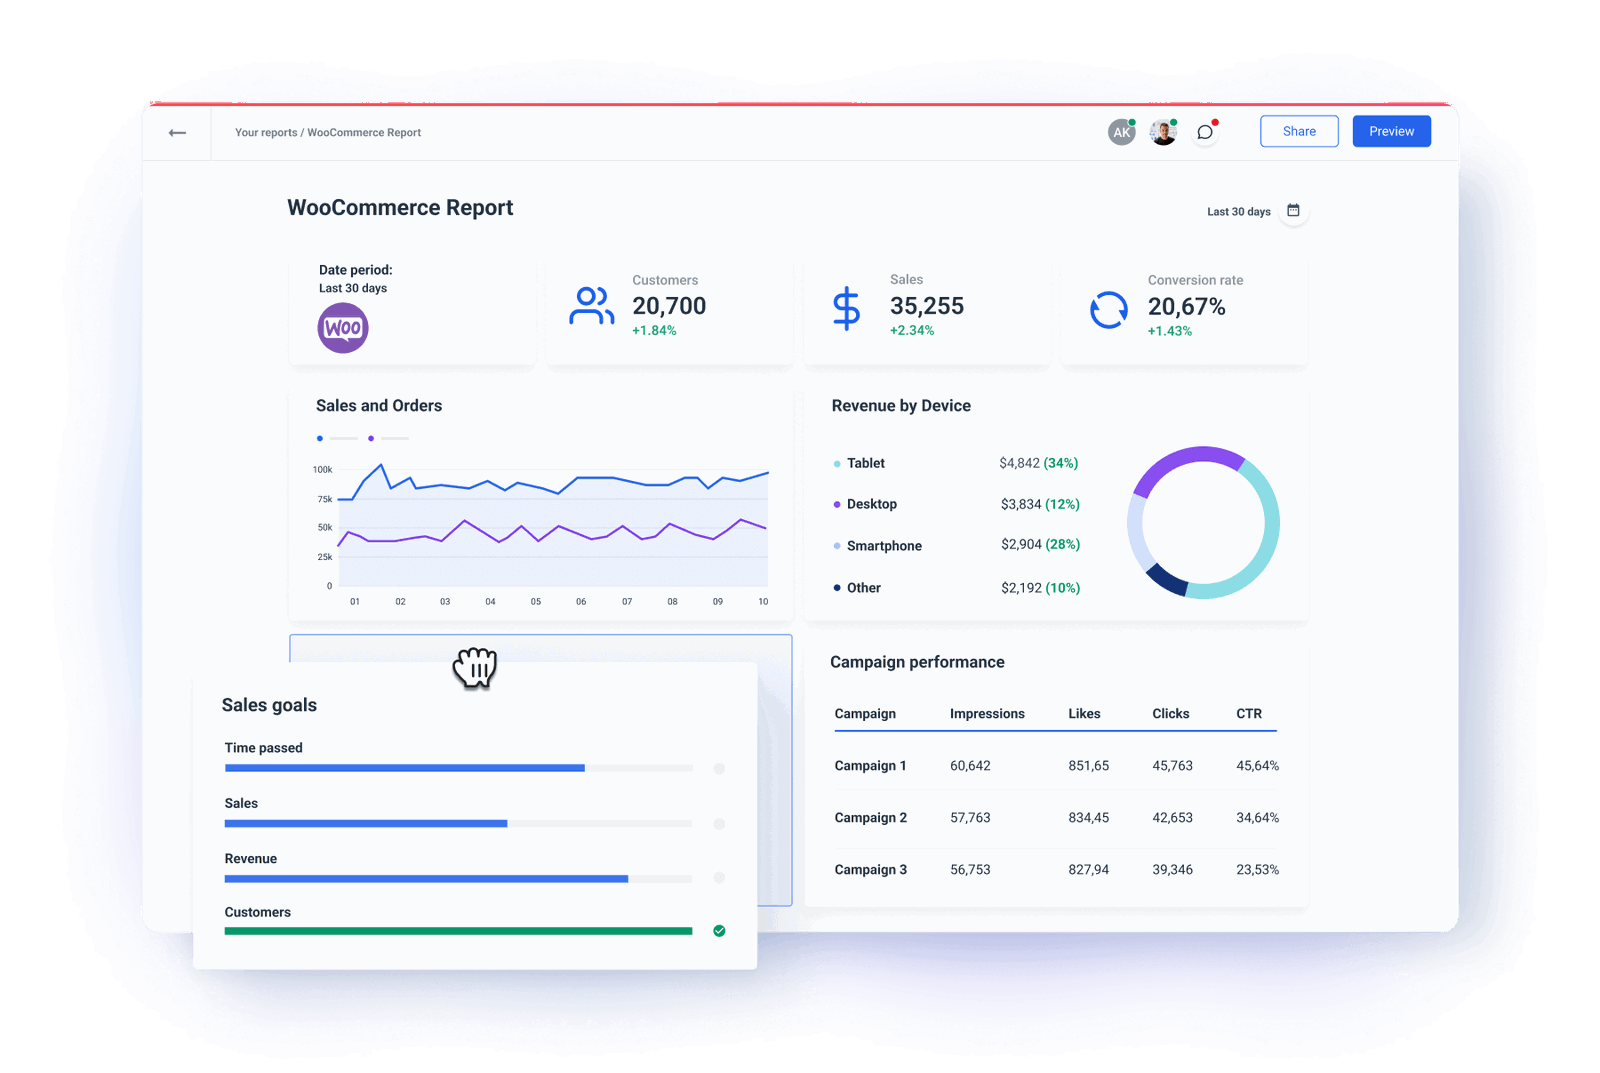The image size is (1600, 1073).
Task: Open the Last 30 days date range
Action: pyautogui.click(x=1238, y=211)
